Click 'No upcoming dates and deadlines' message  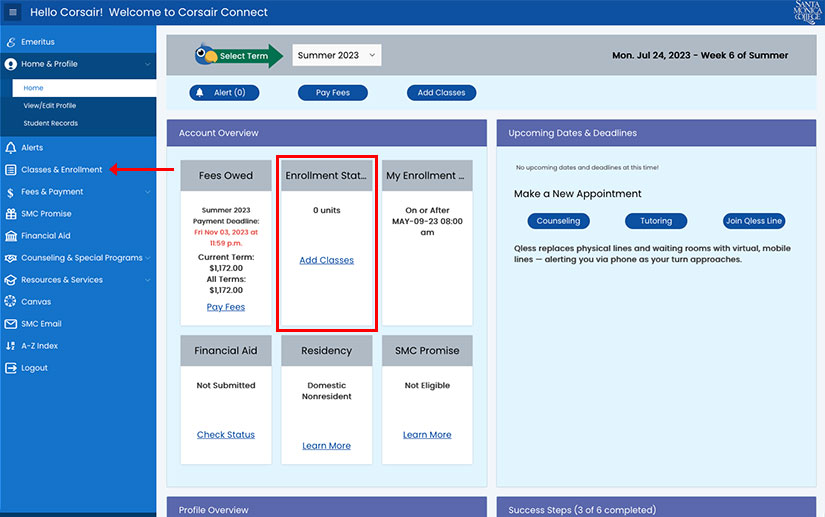click(x=587, y=167)
